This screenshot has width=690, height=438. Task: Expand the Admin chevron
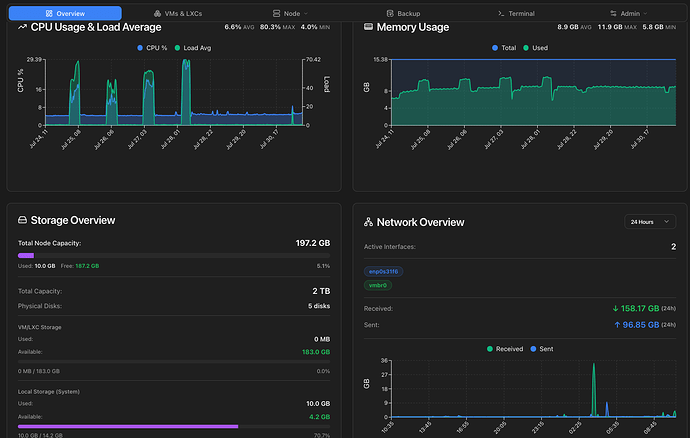646,14
